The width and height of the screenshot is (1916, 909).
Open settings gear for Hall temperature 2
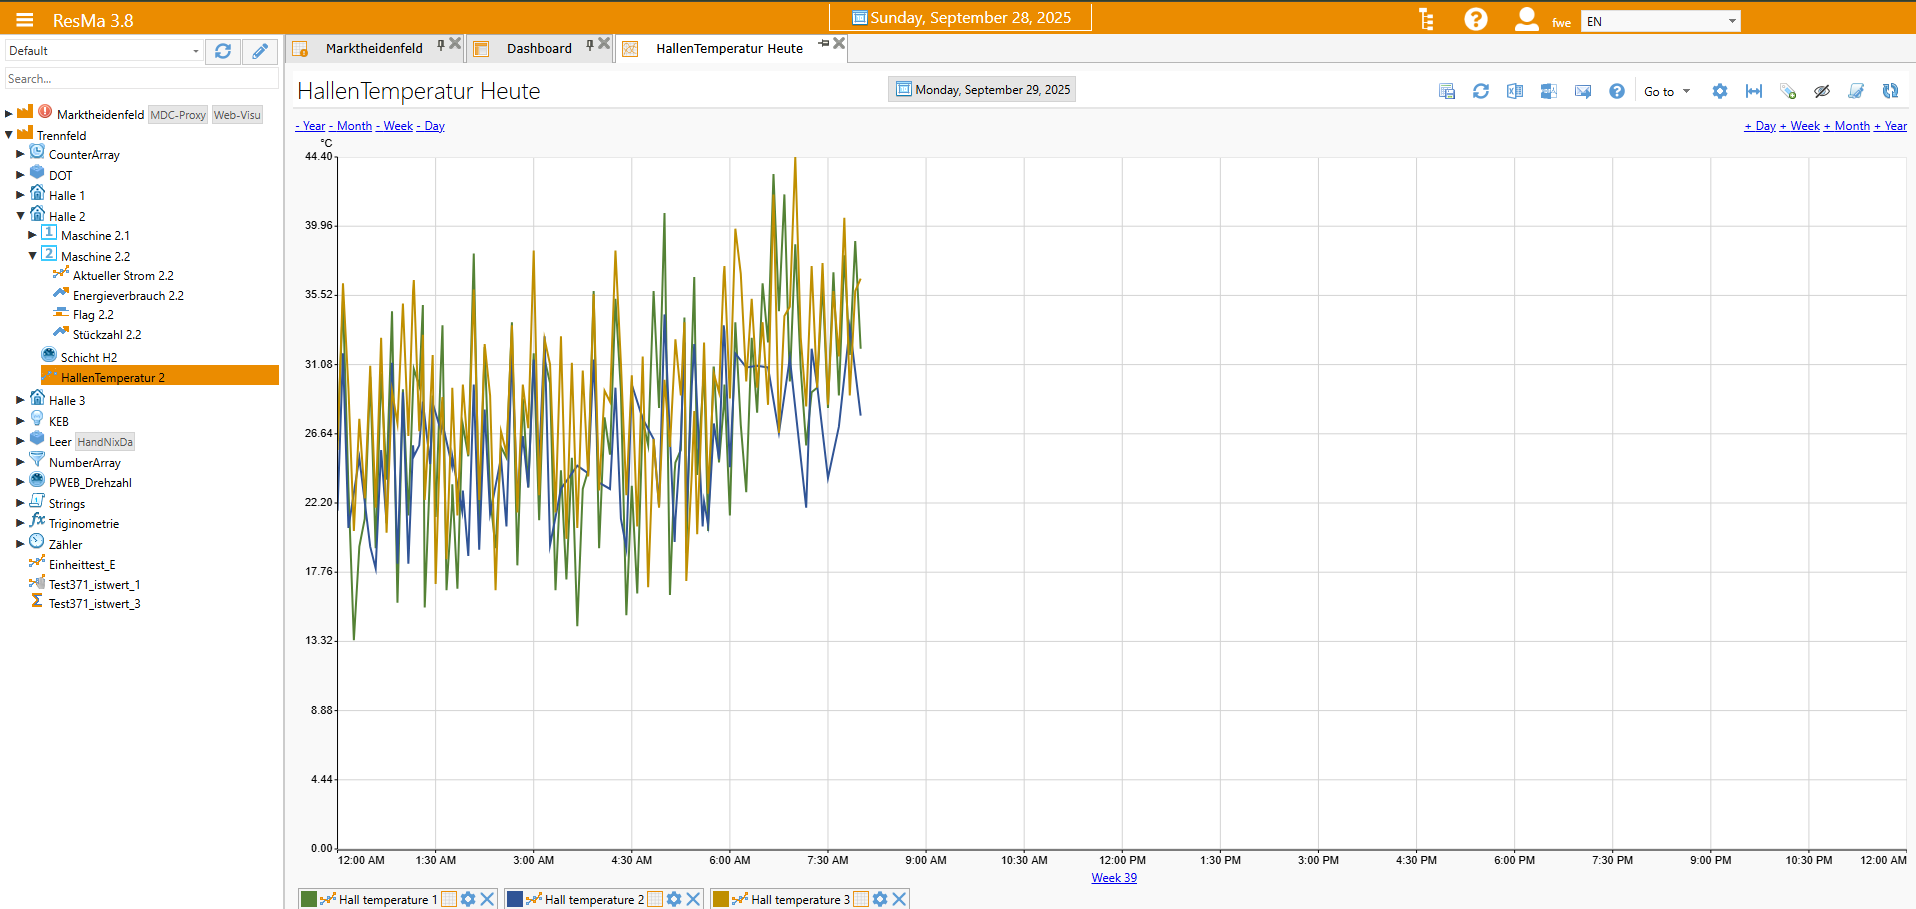click(674, 899)
